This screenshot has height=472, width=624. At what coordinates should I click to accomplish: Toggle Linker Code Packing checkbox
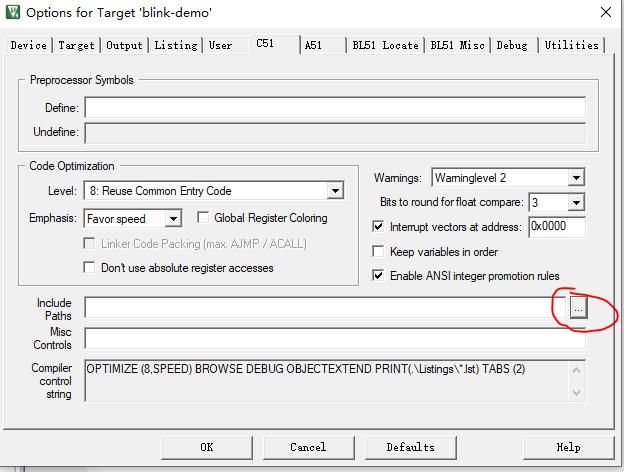click(x=89, y=243)
